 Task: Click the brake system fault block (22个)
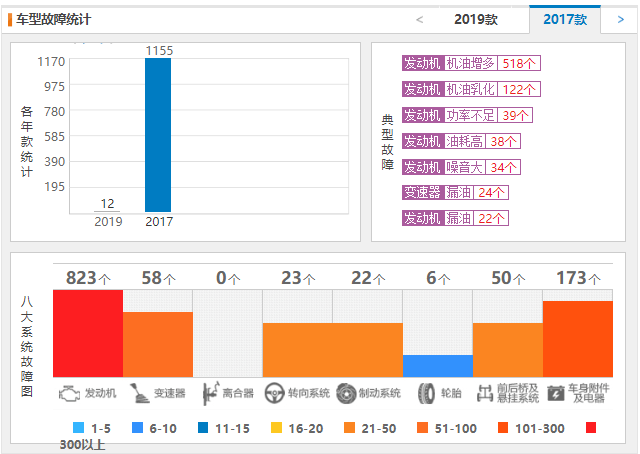(x=368, y=350)
